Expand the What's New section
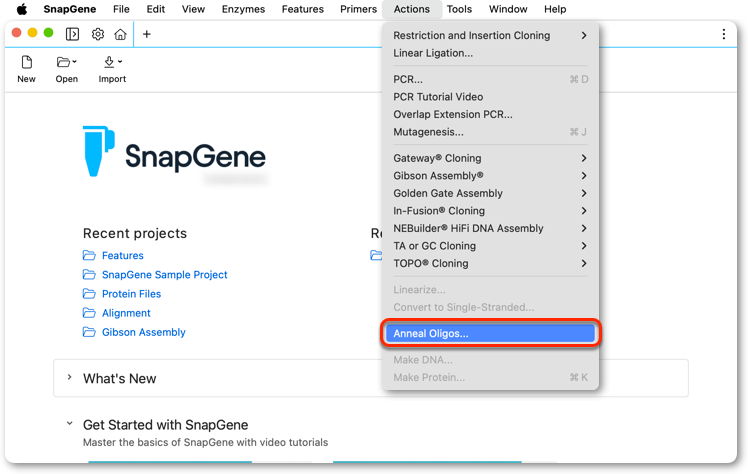748x474 pixels. pos(70,377)
